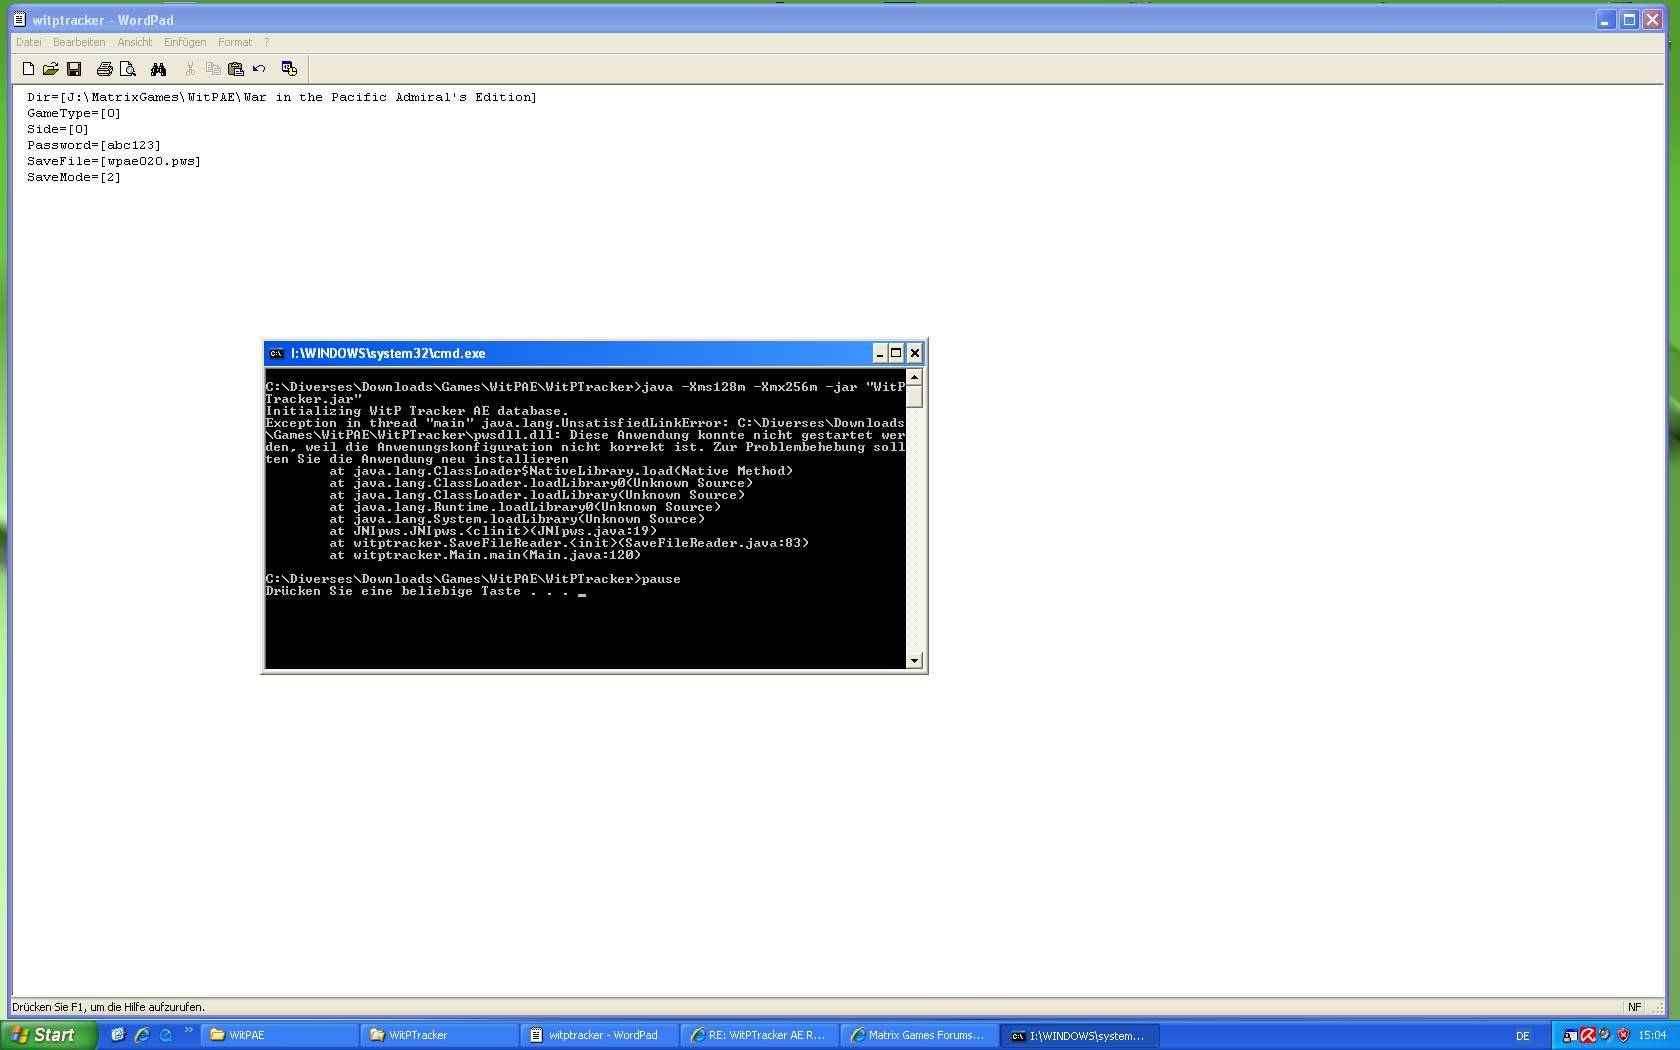Click the Cut scissors icon
This screenshot has width=1680, height=1050.
[190, 69]
